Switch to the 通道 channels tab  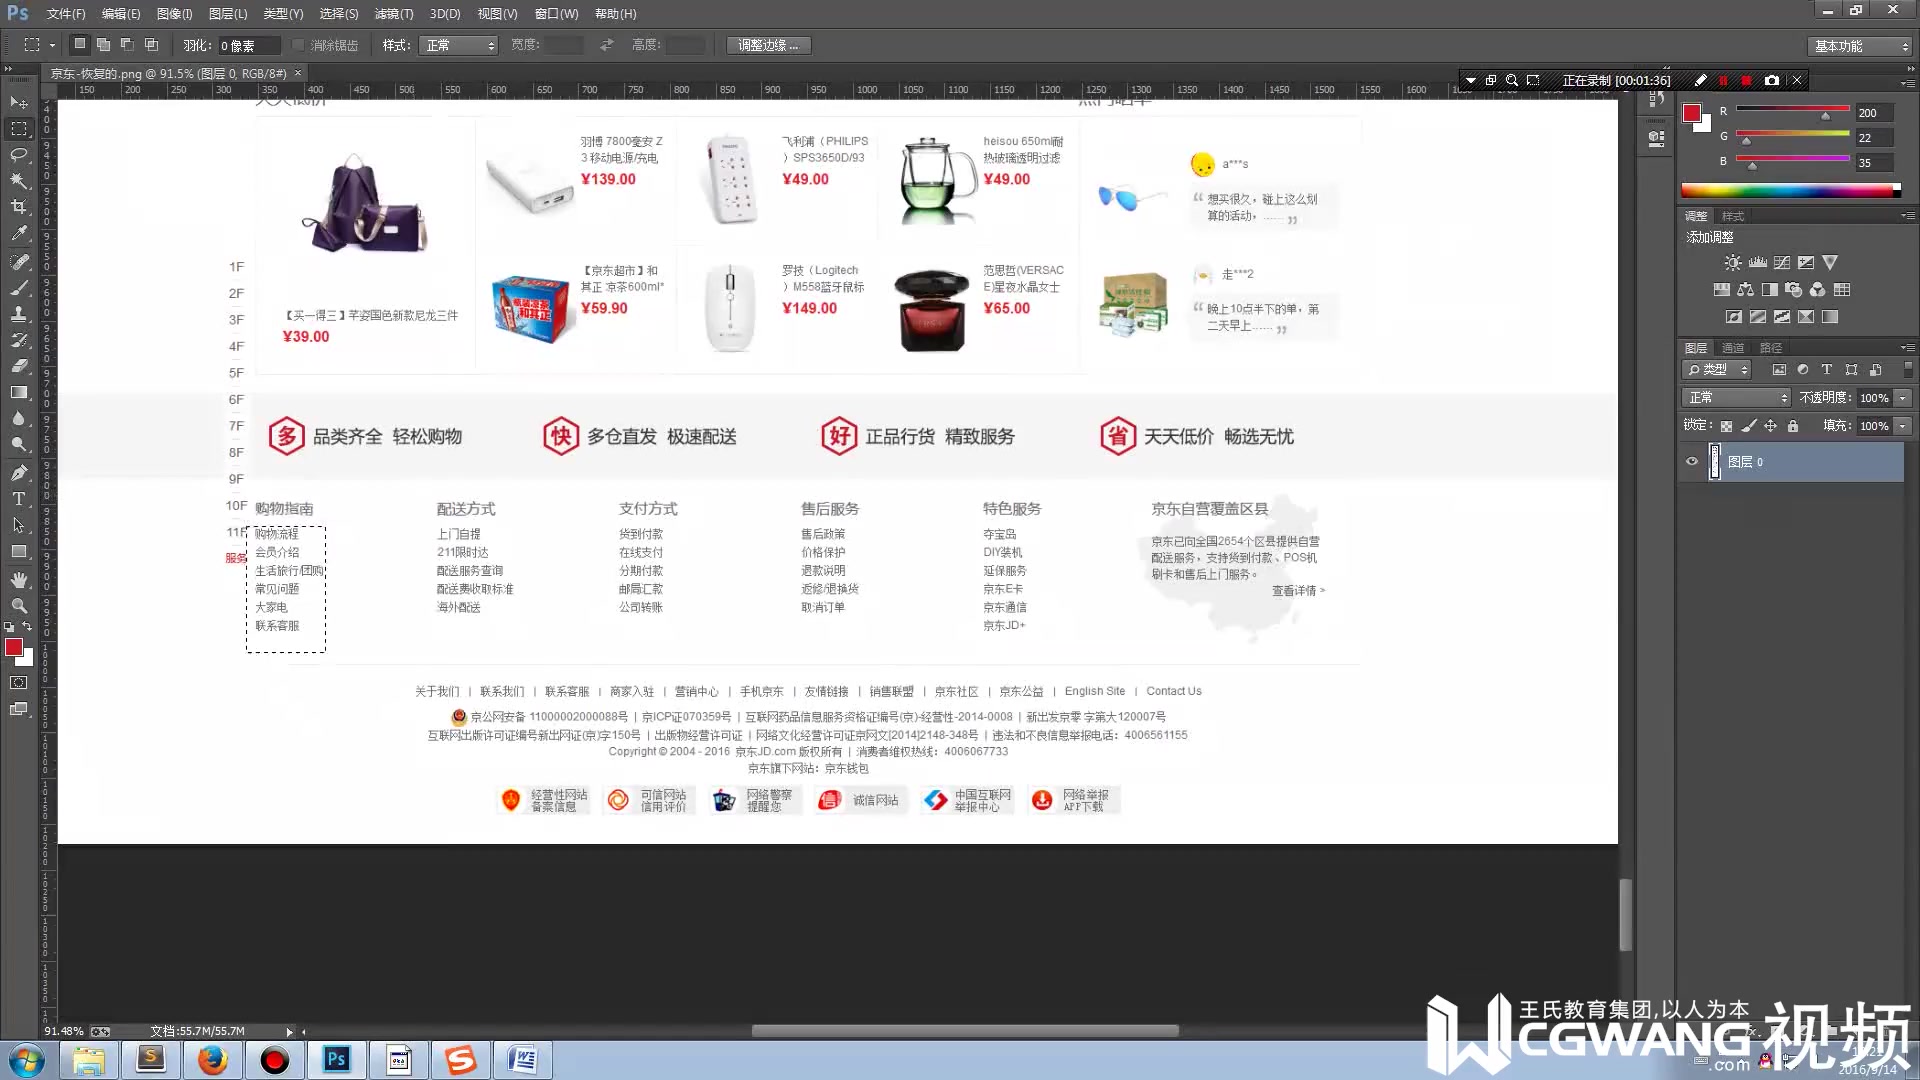pyautogui.click(x=1733, y=348)
